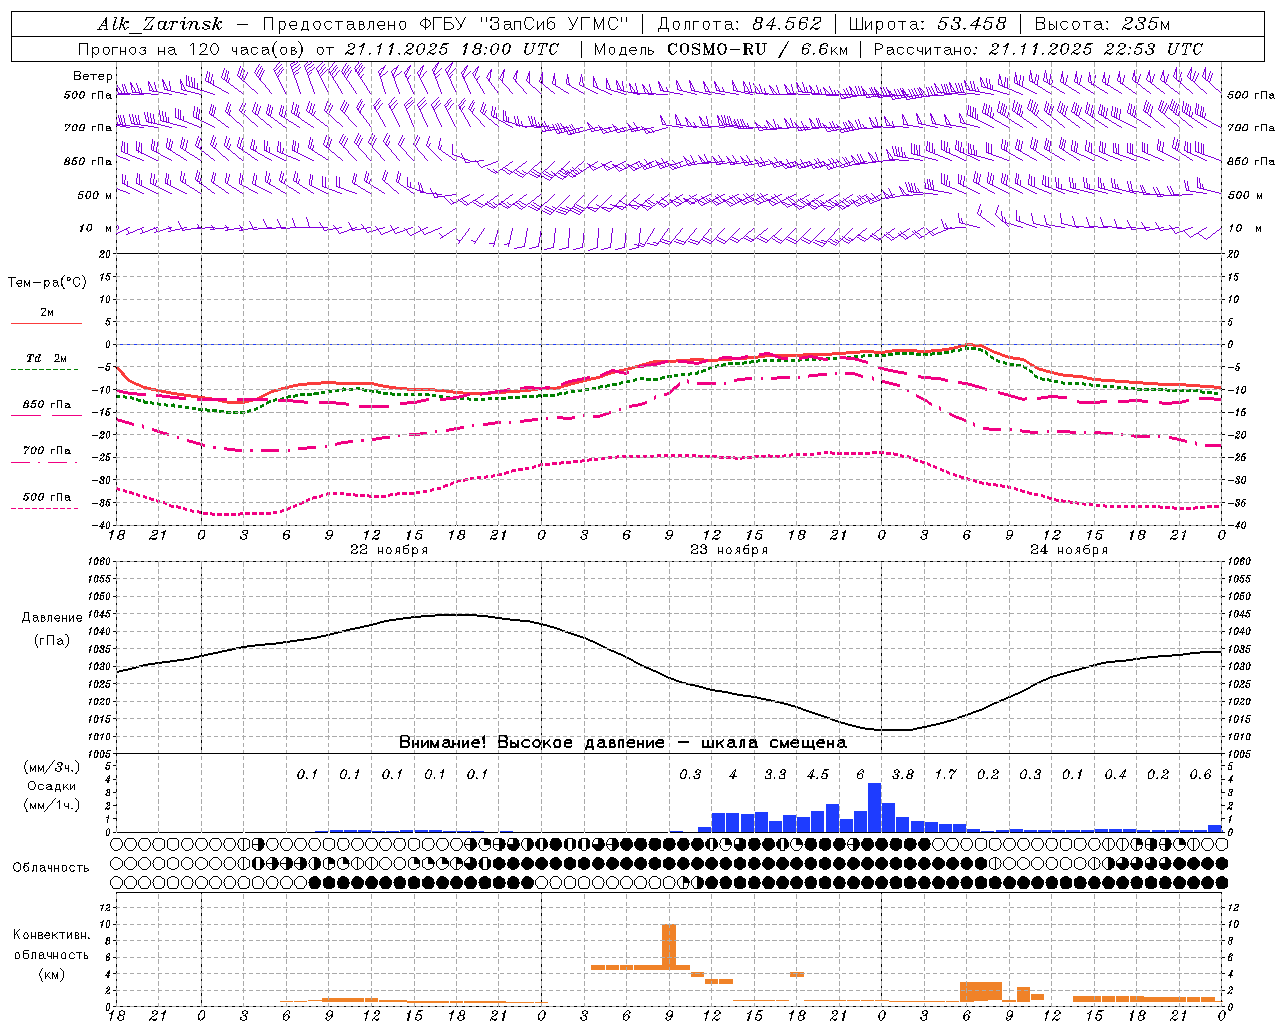This screenshot has height=1024, width=1280.
Task: Click the '(гПа)' unit under Давление
Action: 52,641
